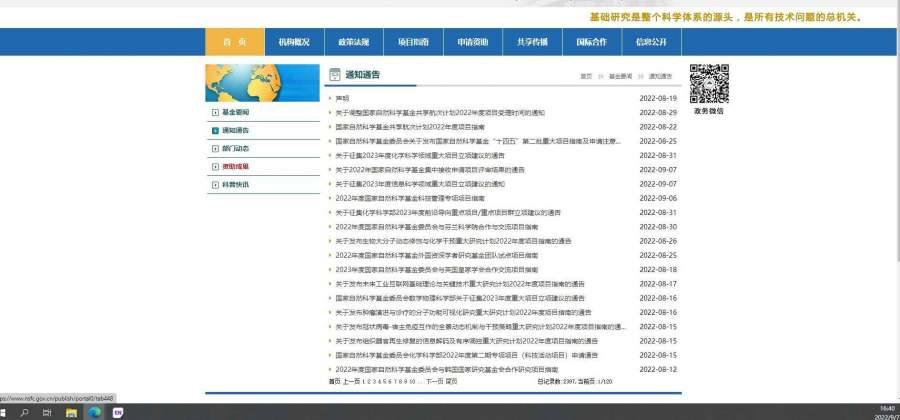The height and width of the screenshot is (420, 900).
Task: Click the 部门动态 sidebar plus icon
Action: (215, 148)
